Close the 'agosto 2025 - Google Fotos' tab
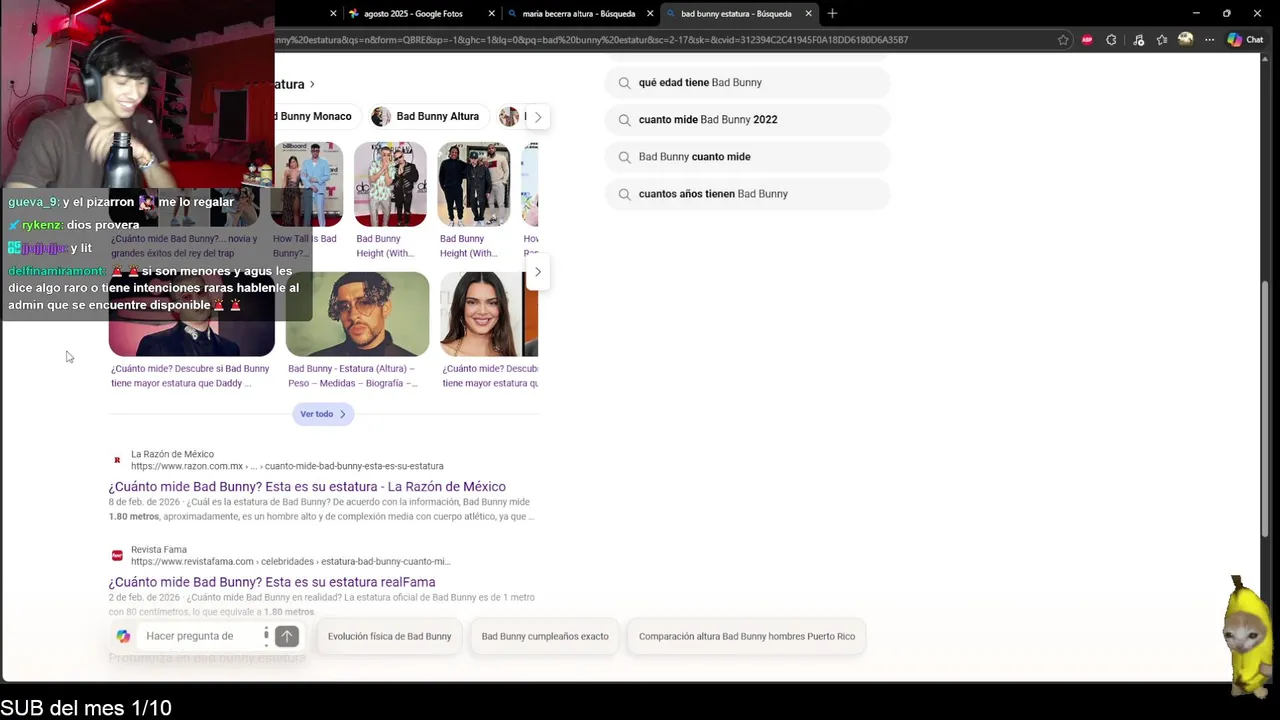This screenshot has height=720, width=1280. click(491, 13)
